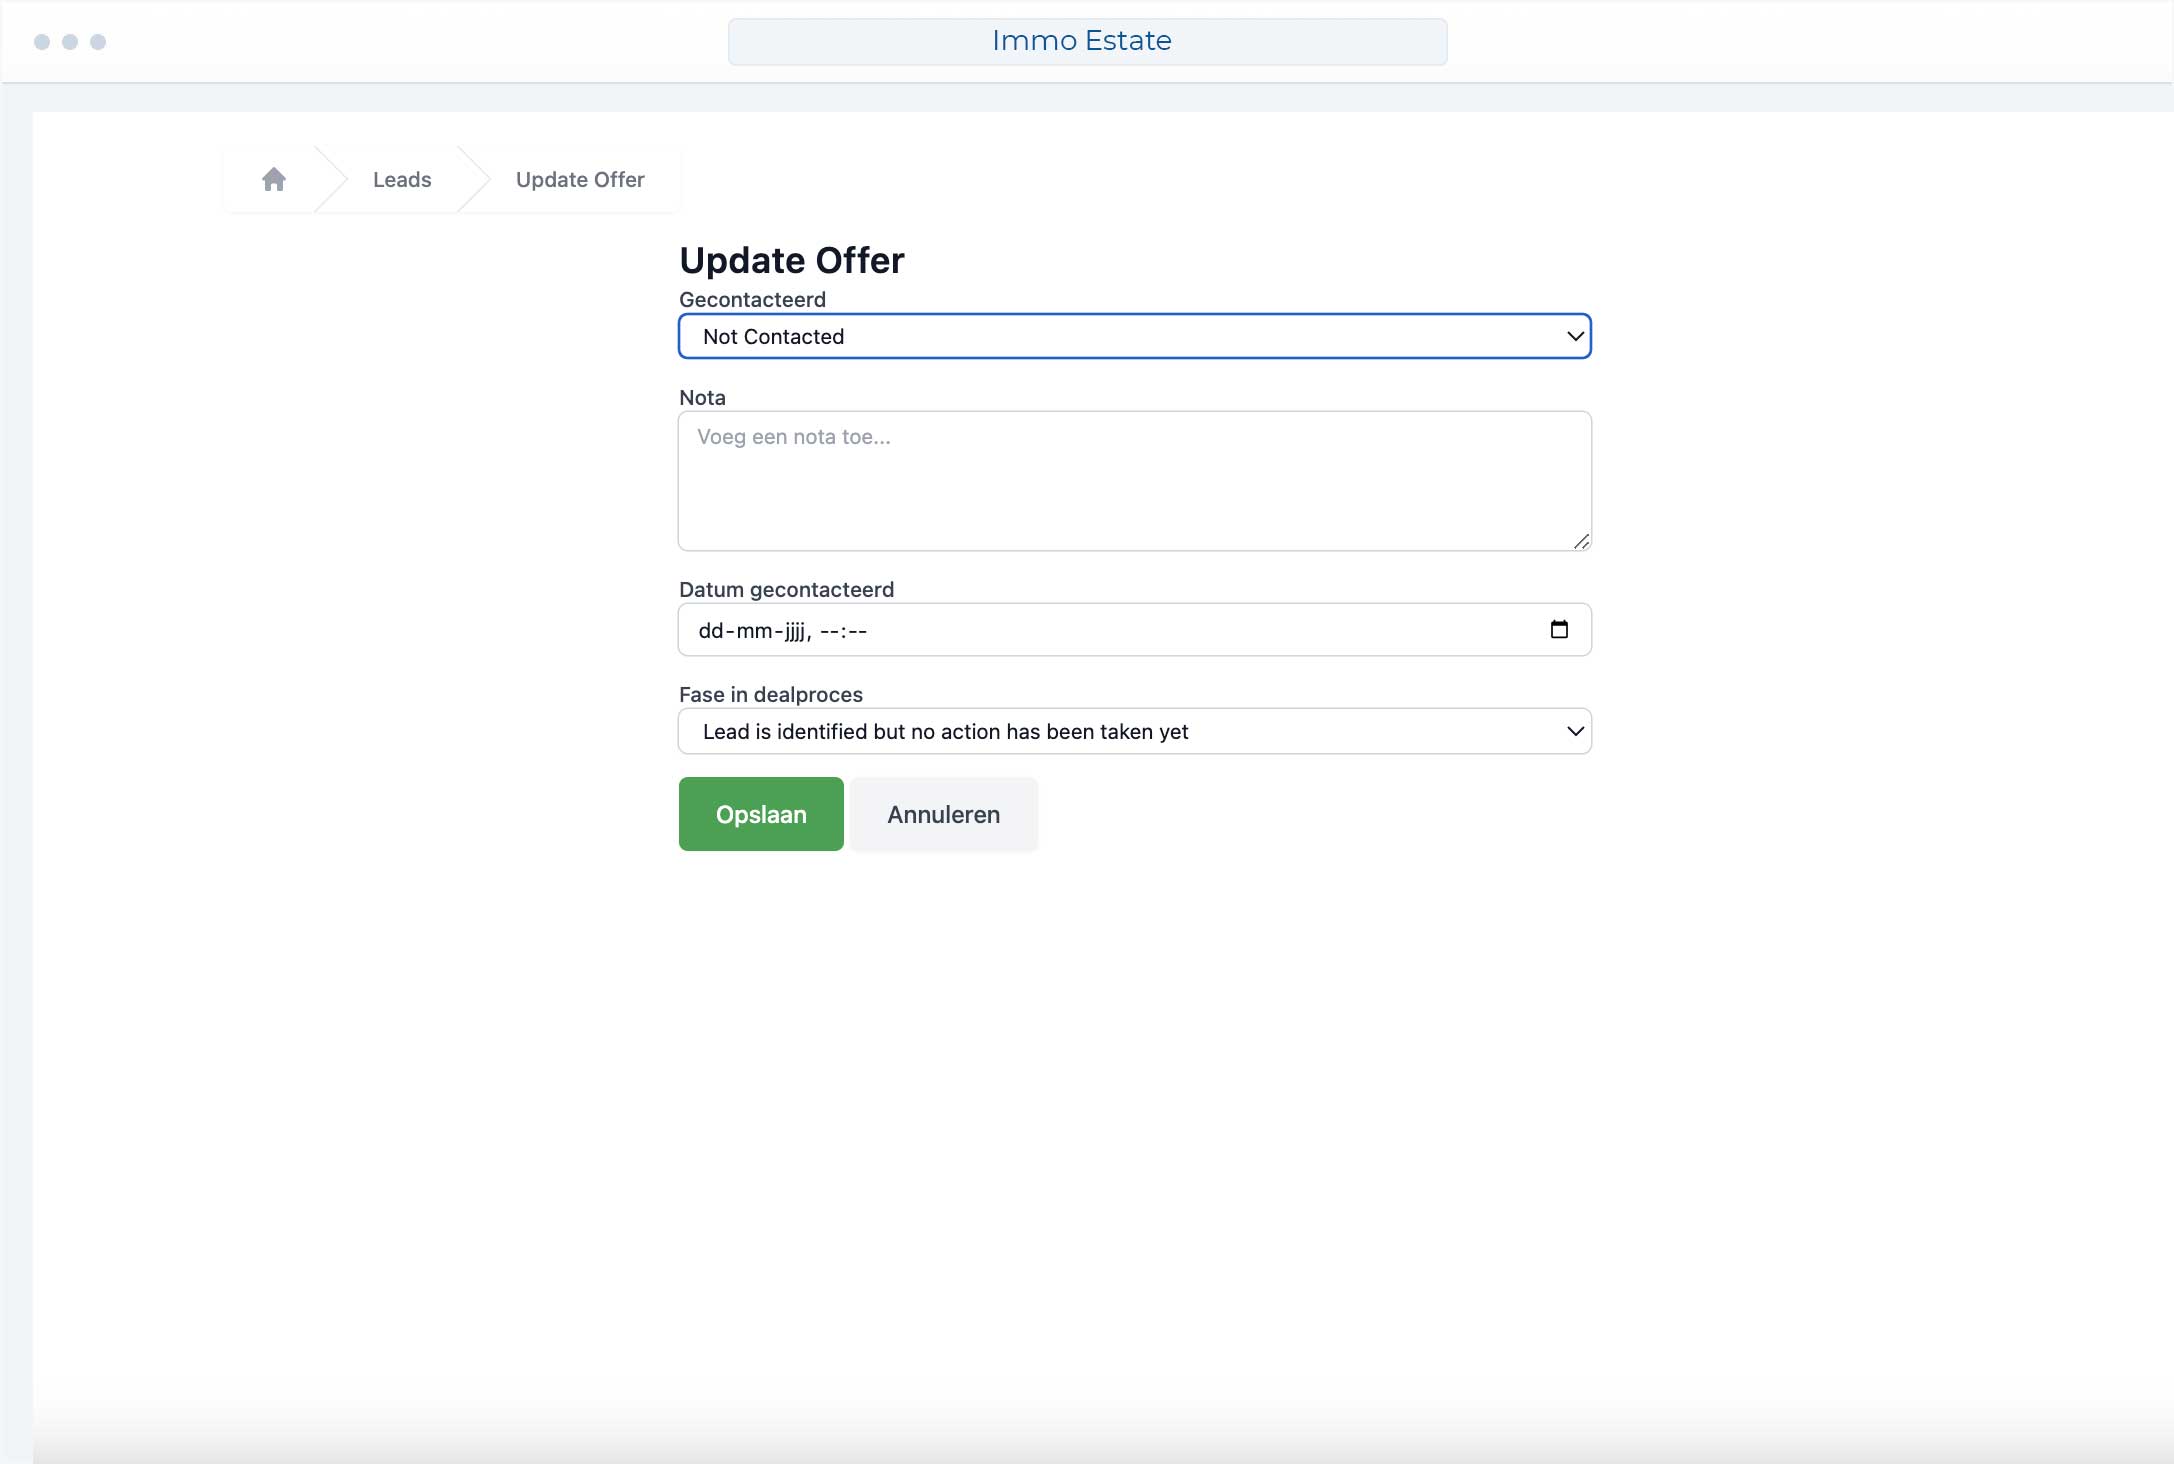Click the Immo Estate address bar
This screenshot has width=2174, height=1464.
click(x=1087, y=41)
